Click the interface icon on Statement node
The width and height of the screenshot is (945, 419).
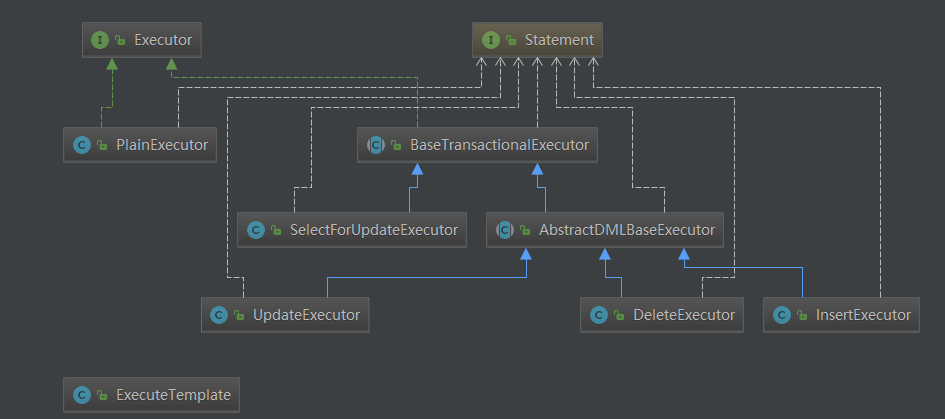click(x=490, y=41)
